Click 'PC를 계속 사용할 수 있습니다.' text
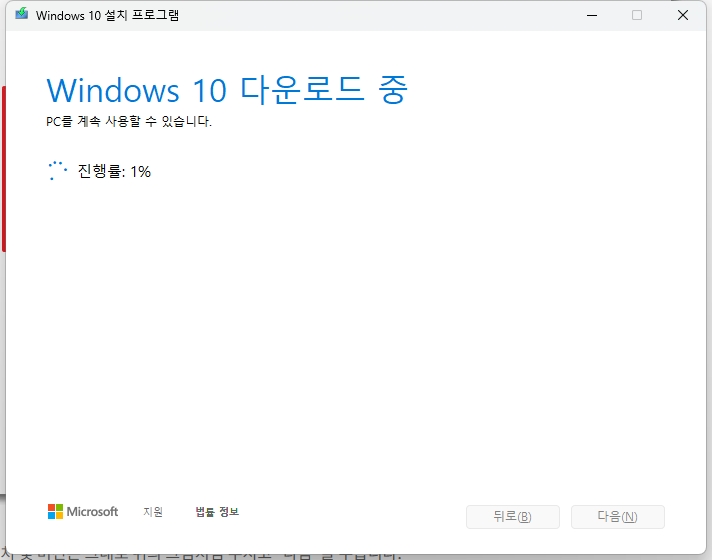The height and width of the screenshot is (560, 712). [129, 121]
